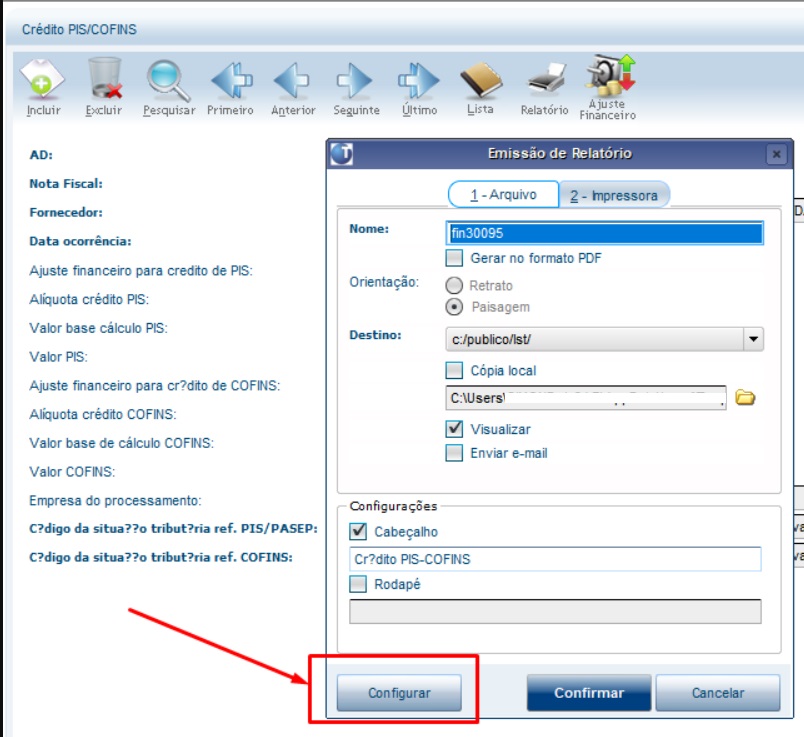Click the Valor PIS label

[x=58, y=356]
